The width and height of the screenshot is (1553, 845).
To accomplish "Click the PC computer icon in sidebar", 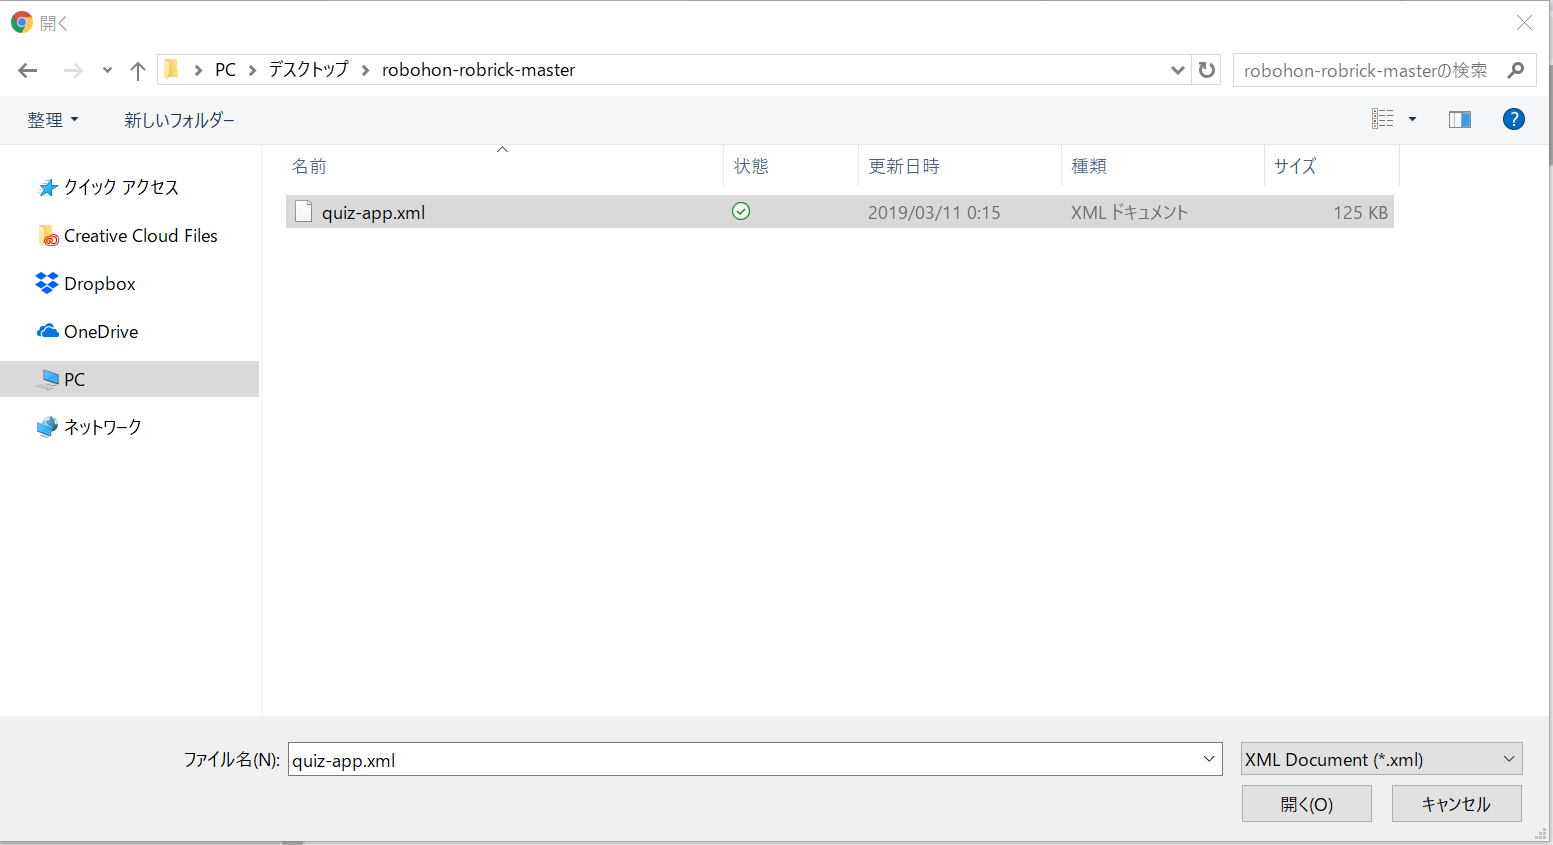I will pos(47,379).
